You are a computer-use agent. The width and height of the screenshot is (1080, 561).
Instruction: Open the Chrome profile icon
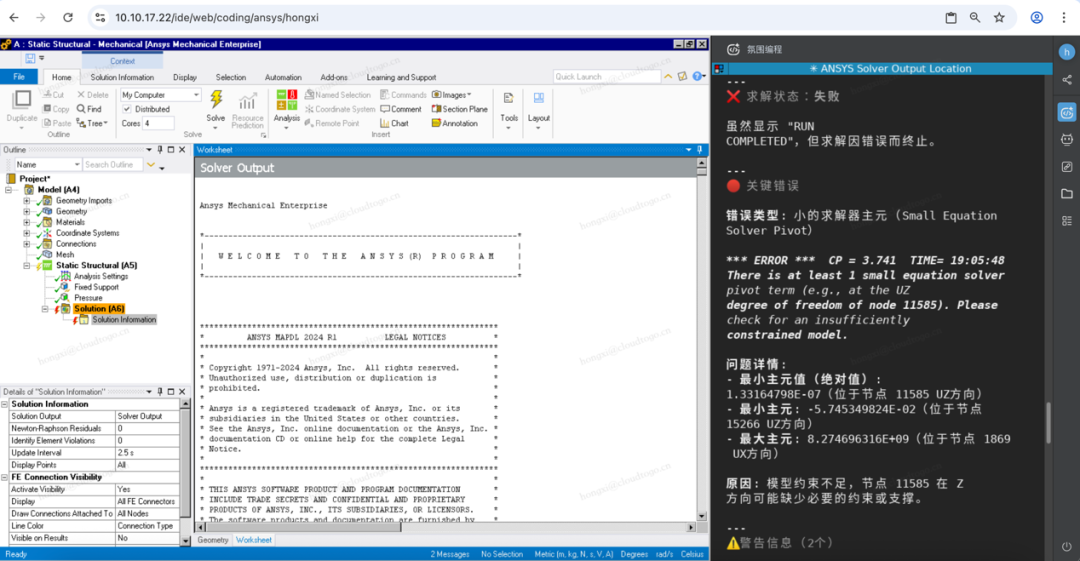(x=1037, y=17)
